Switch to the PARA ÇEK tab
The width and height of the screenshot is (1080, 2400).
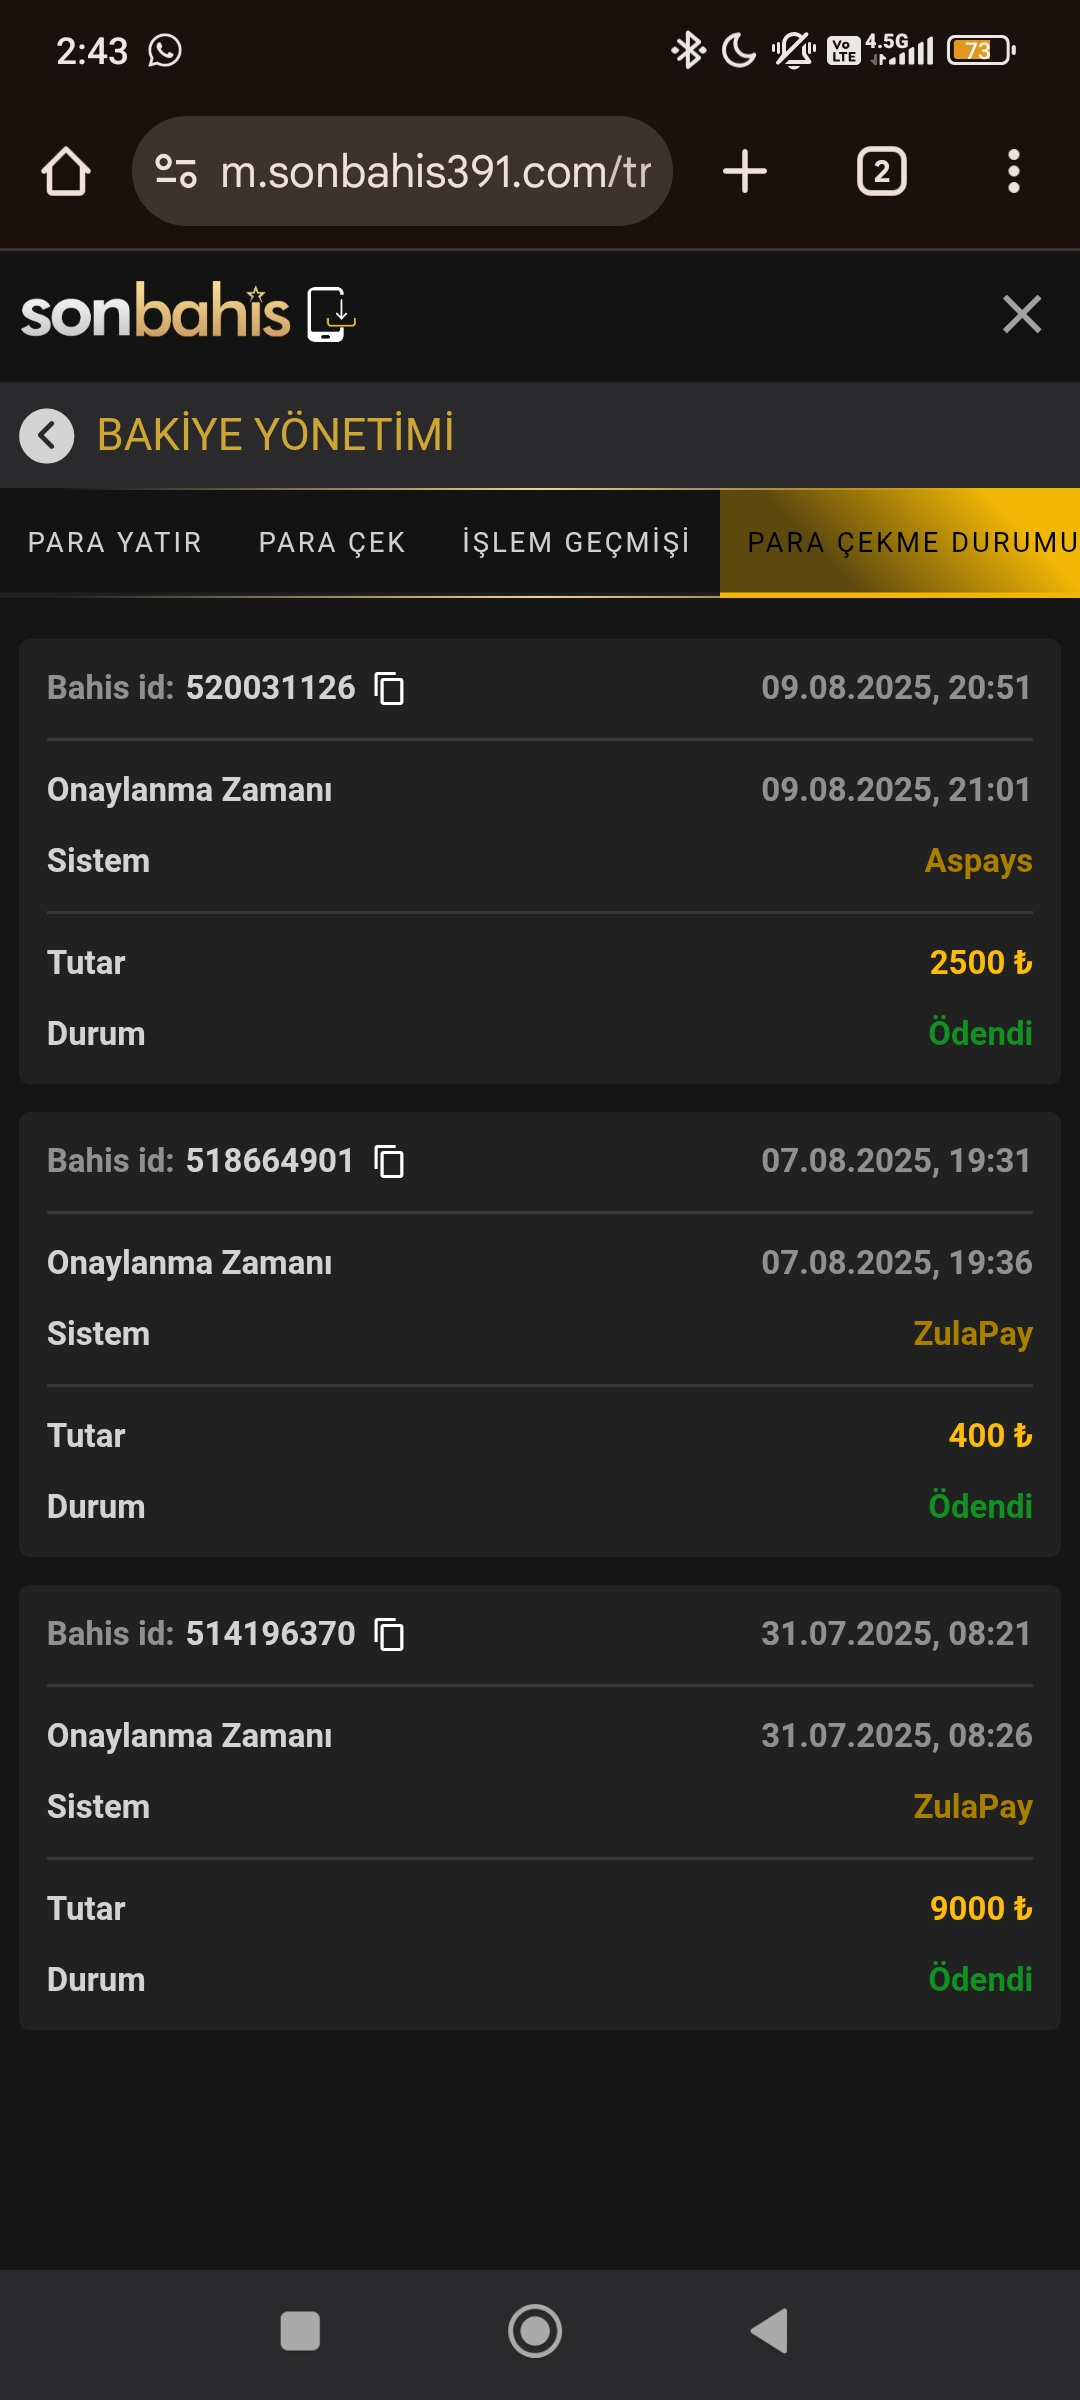tap(332, 543)
